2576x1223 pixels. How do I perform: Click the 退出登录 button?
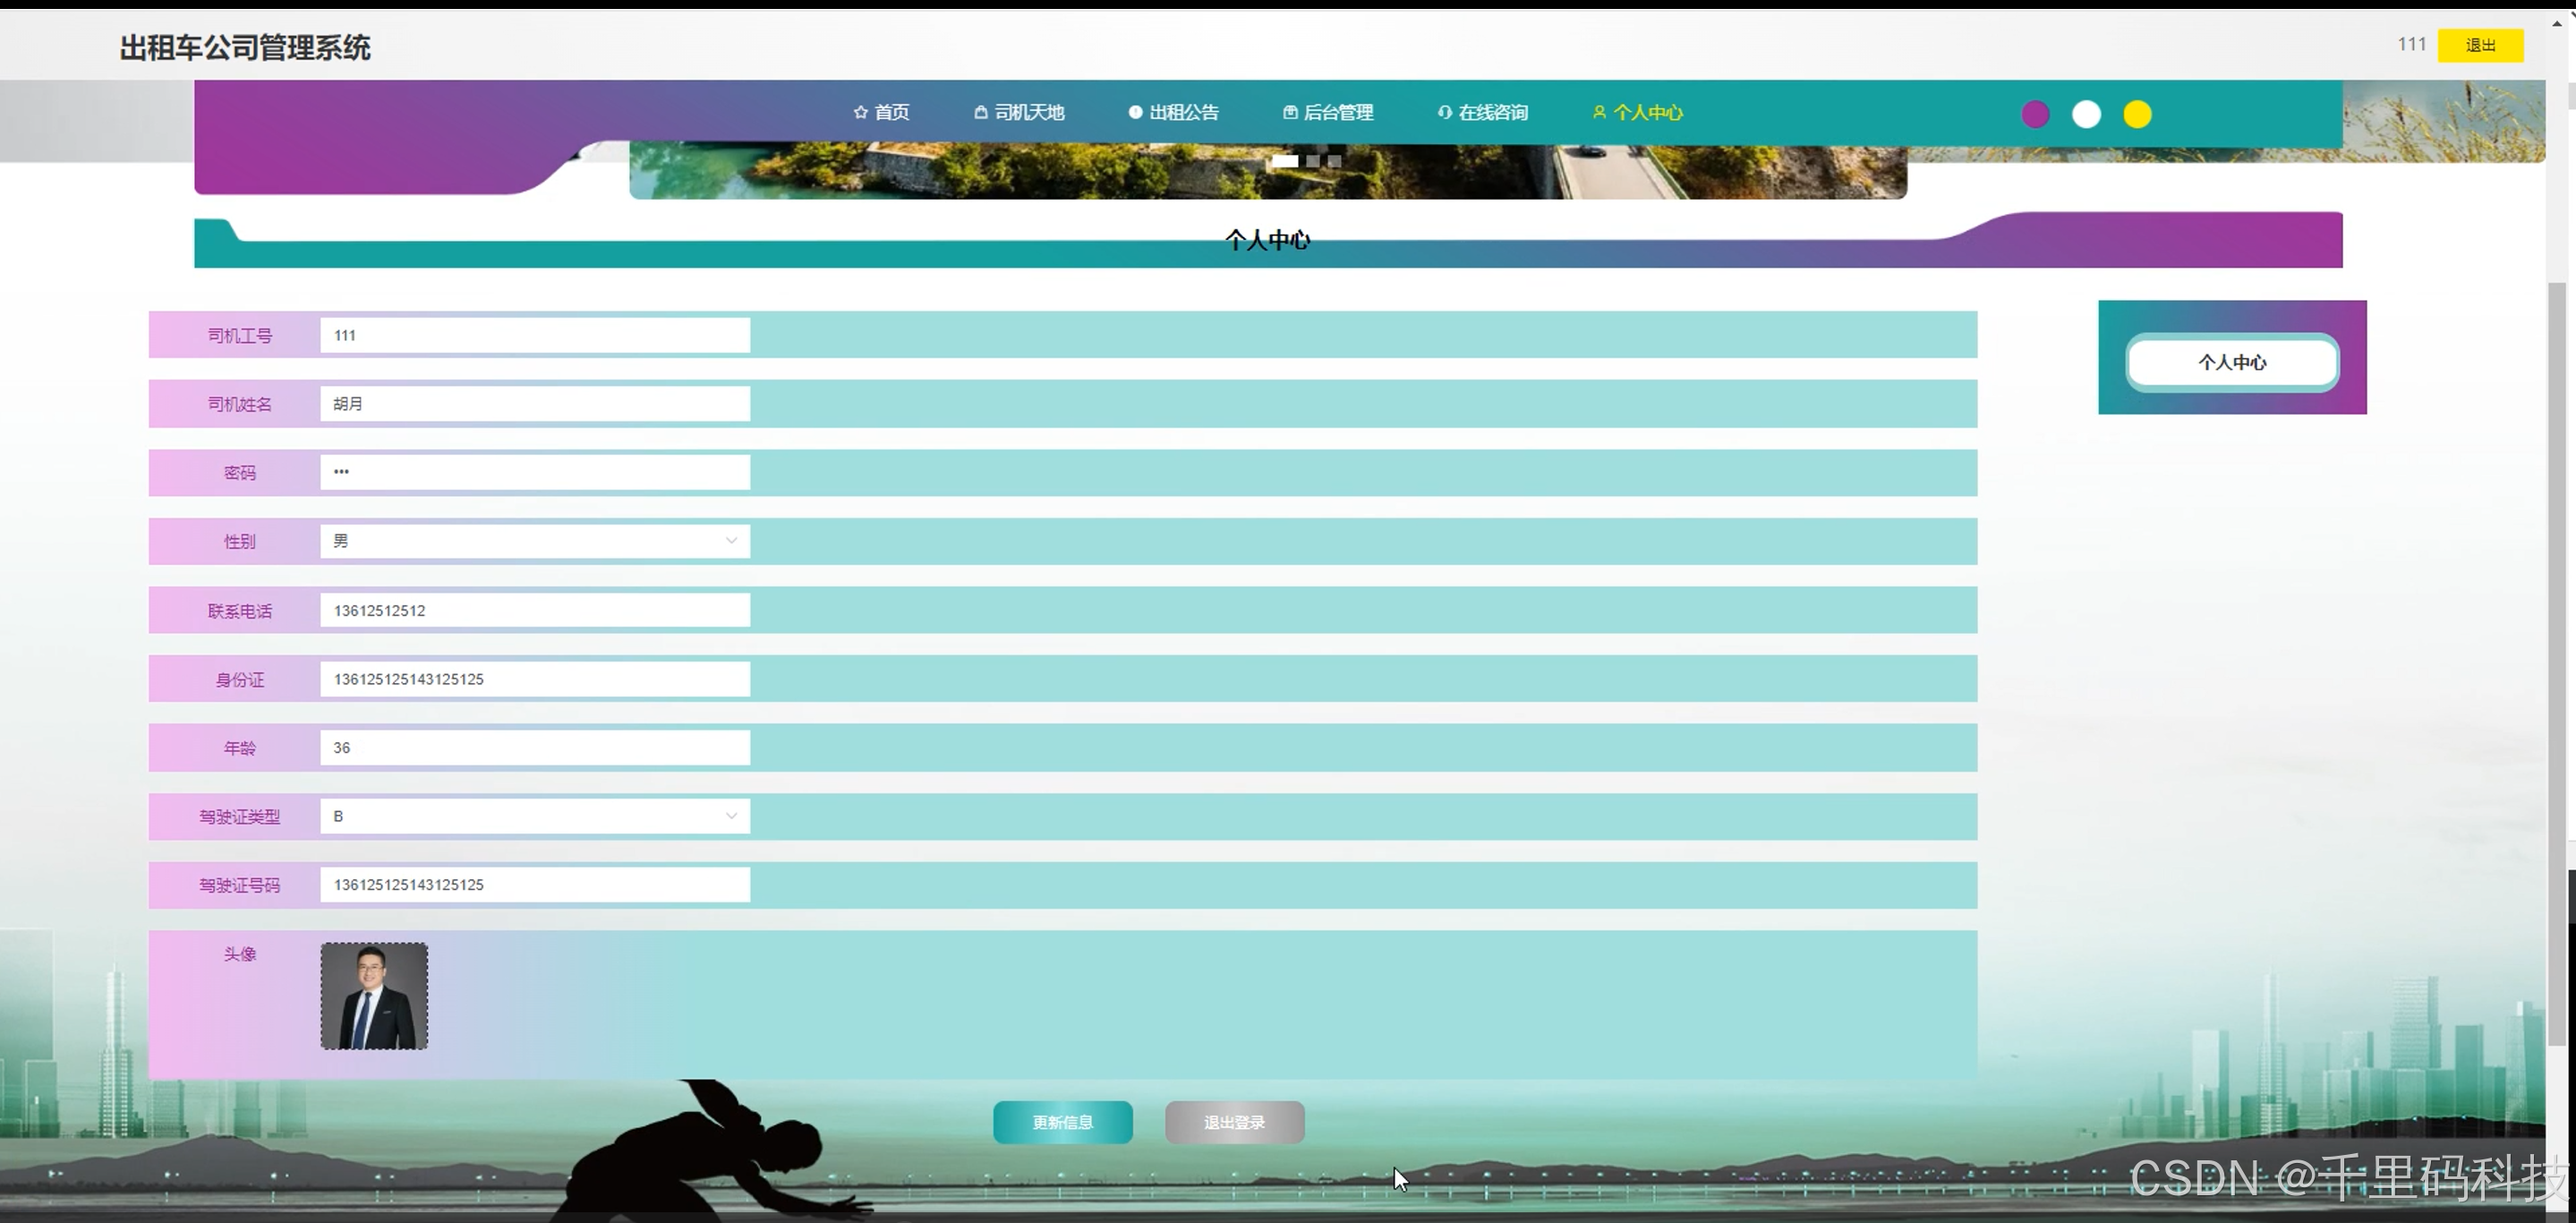pos(1234,1122)
